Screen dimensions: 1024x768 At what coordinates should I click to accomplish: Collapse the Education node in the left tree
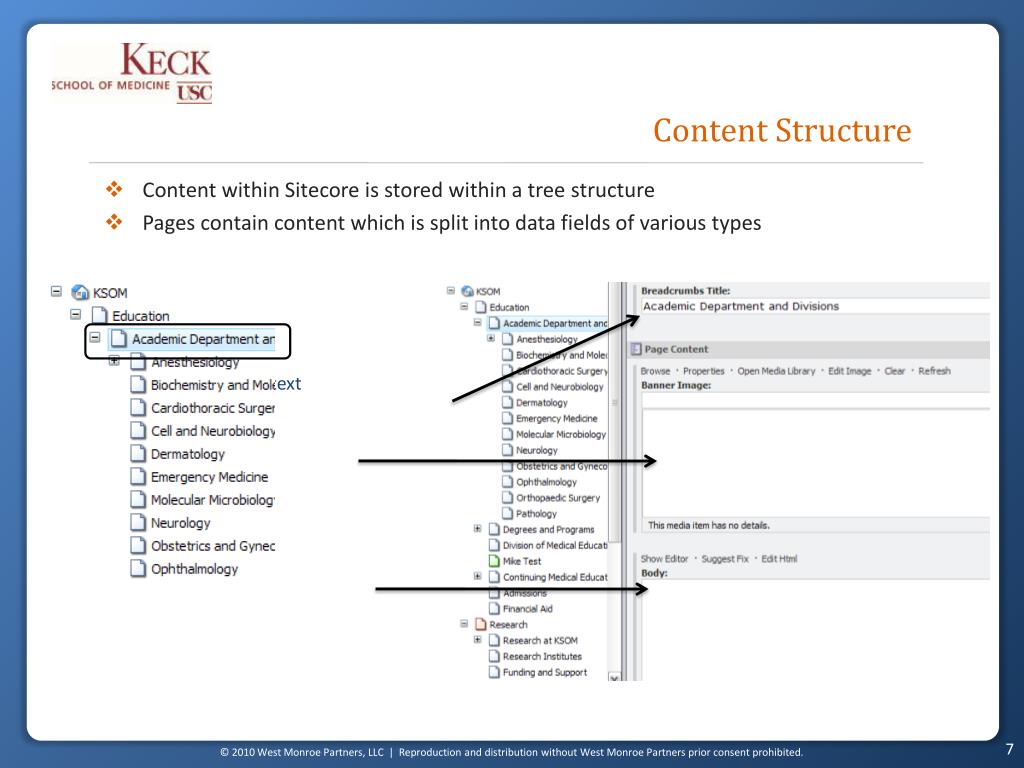[76, 315]
